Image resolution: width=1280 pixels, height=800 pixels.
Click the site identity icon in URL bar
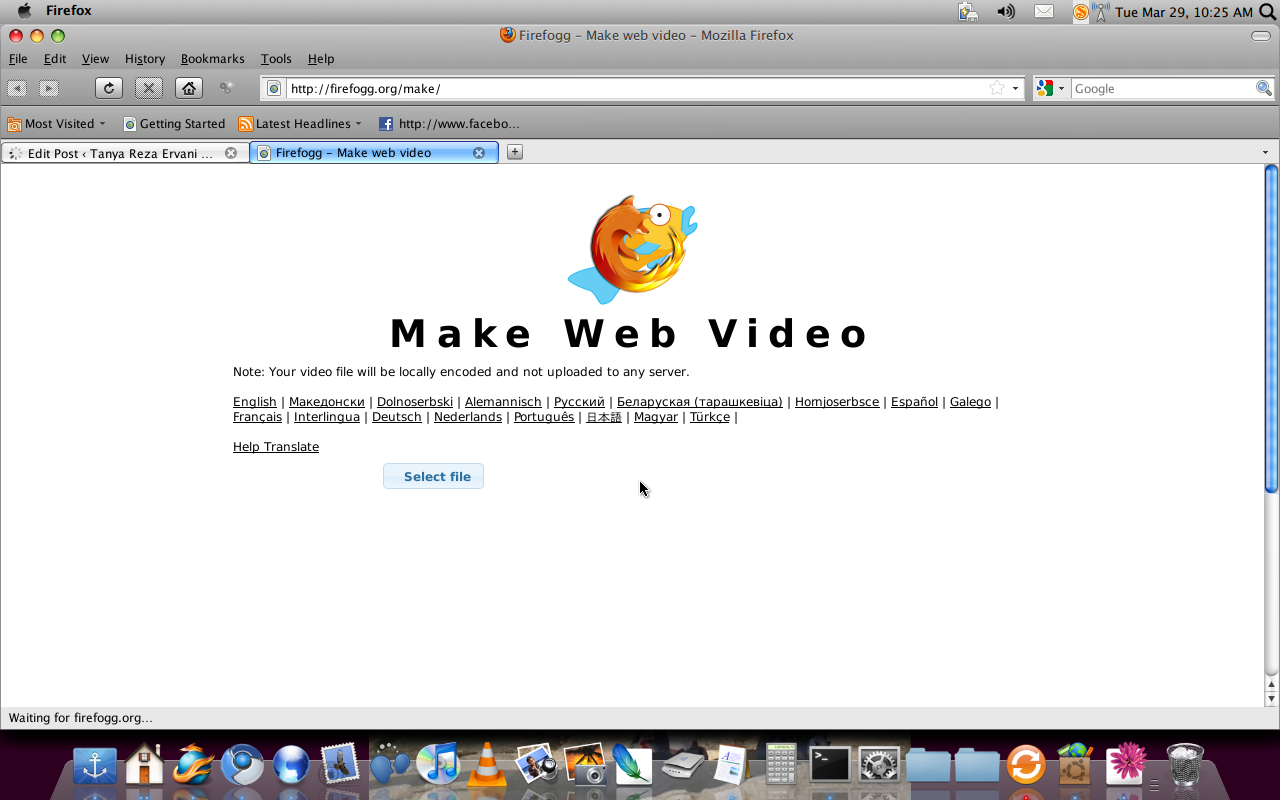pyautogui.click(x=274, y=88)
